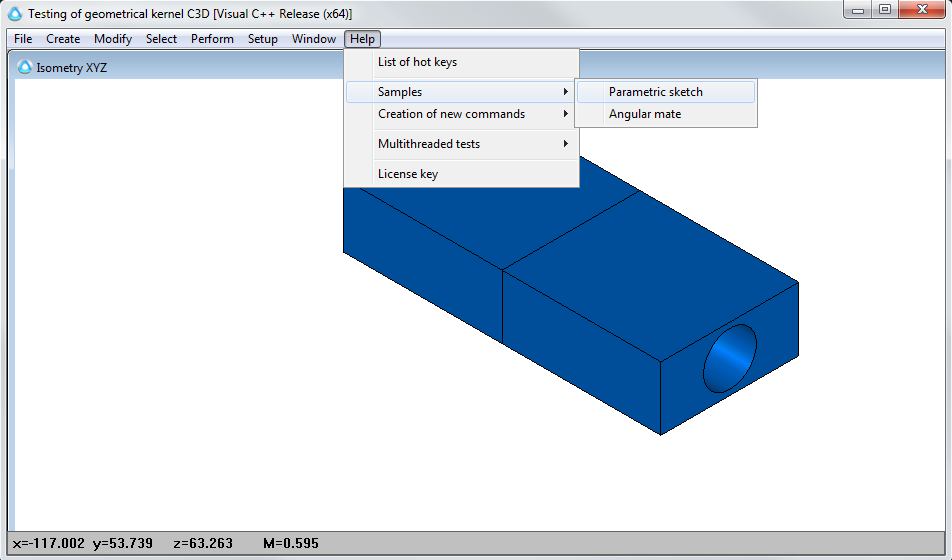Open the License key item
Viewport: 952px width, 560px height.
point(461,174)
